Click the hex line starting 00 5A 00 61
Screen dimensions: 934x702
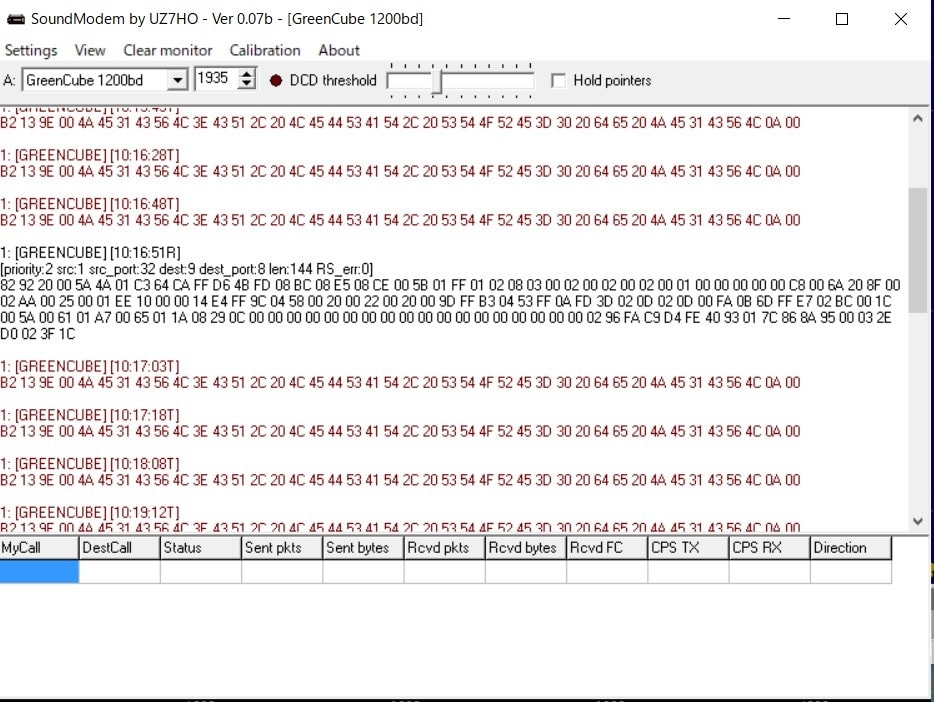coord(446,317)
